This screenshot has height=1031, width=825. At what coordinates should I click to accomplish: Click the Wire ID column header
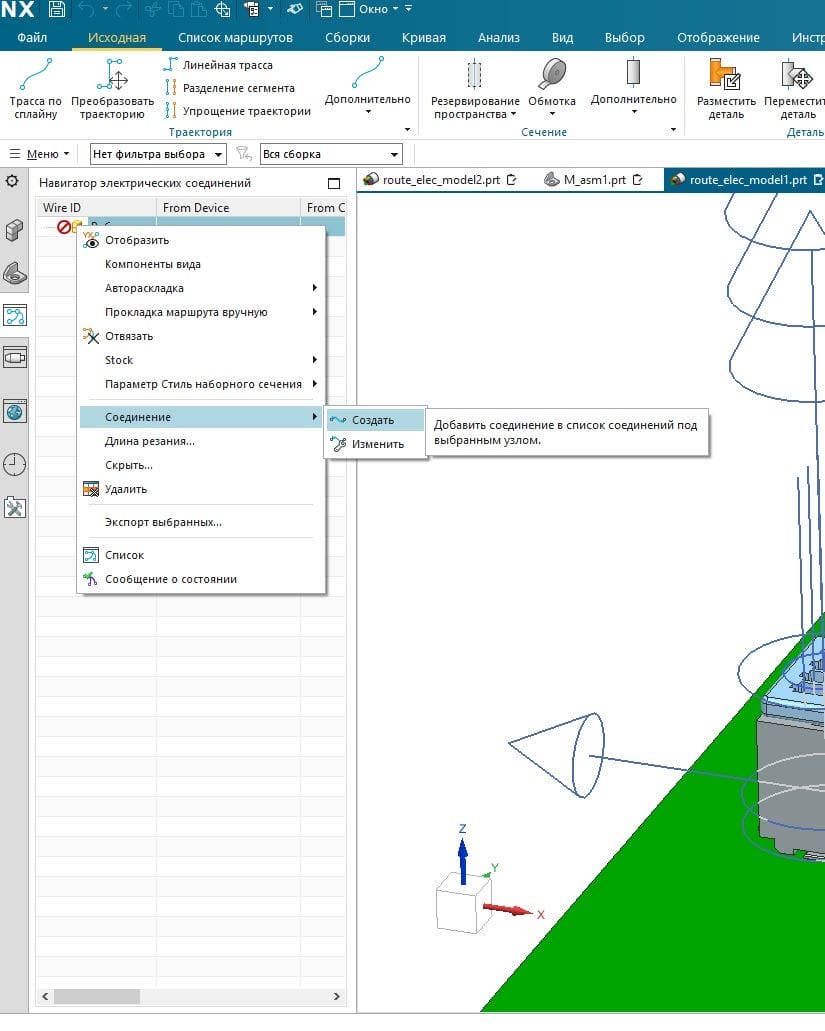coord(97,208)
